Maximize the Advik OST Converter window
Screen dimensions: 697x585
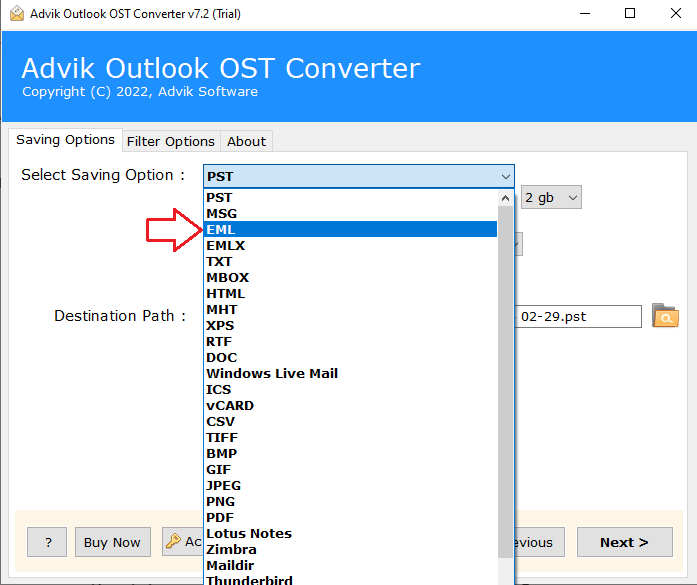coord(630,13)
